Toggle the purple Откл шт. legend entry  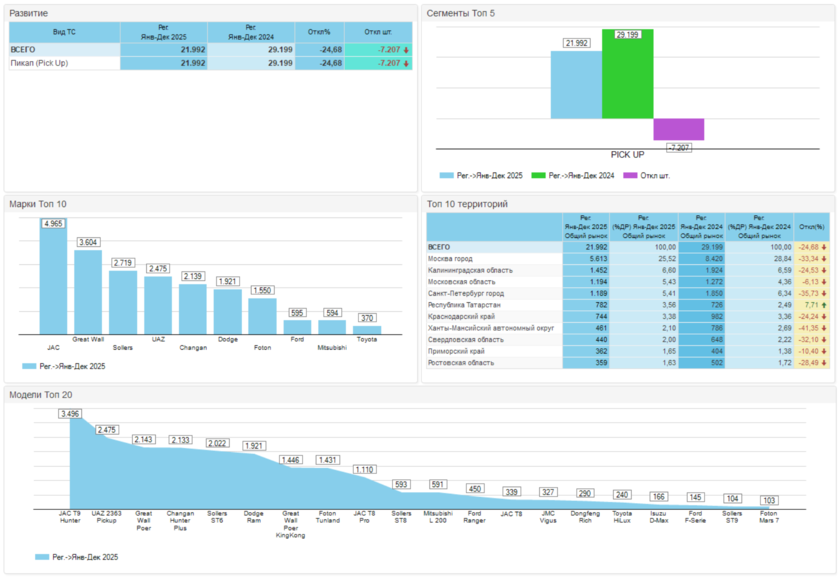tap(646, 175)
